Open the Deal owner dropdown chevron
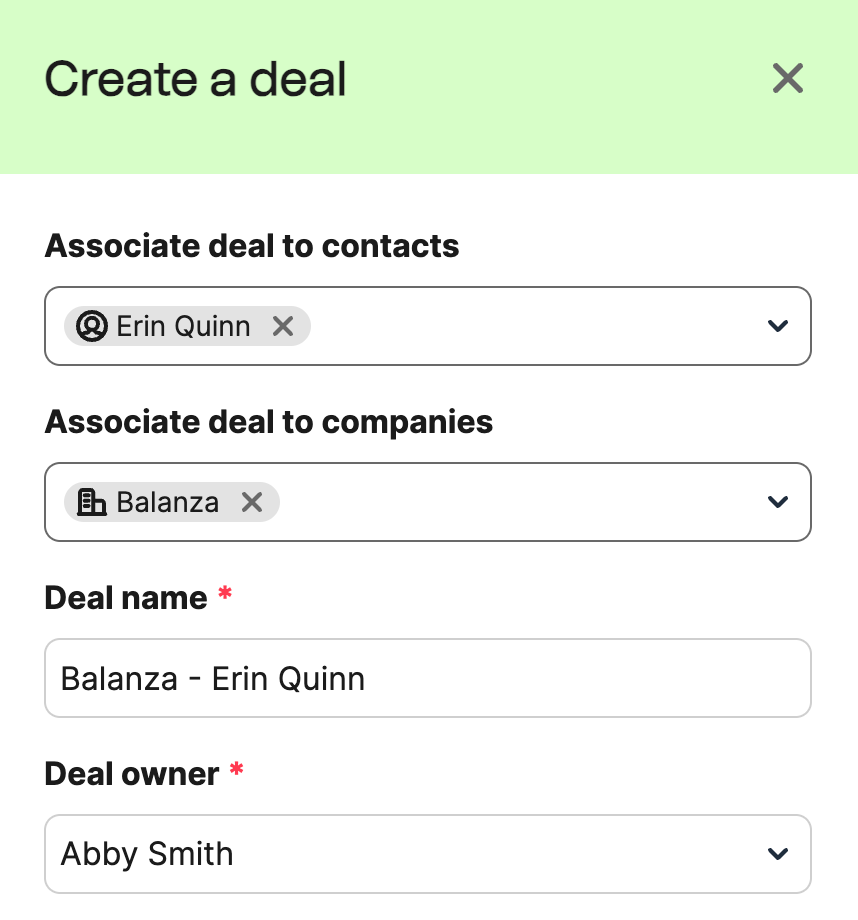The height and width of the screenshot is (920, 858). point(777,854)
